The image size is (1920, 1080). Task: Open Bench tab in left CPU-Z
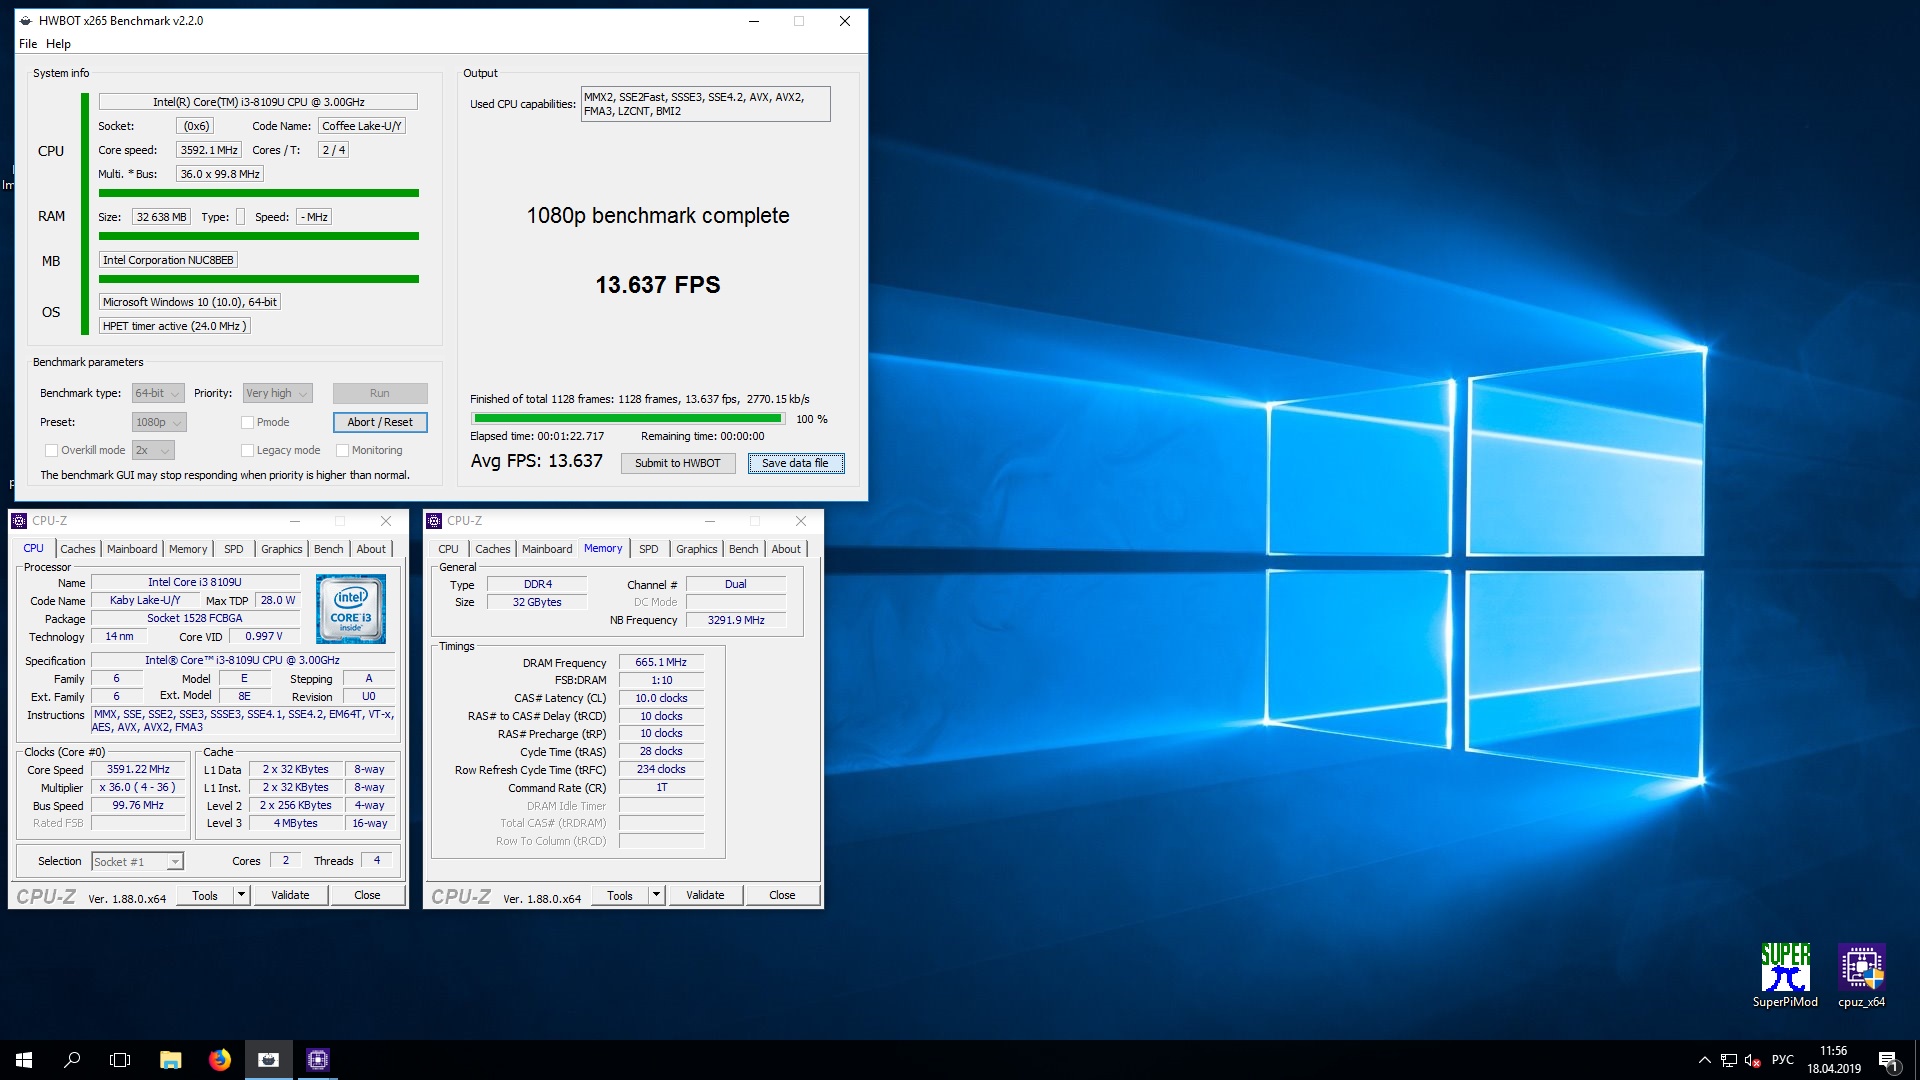(x=328, y=549)
